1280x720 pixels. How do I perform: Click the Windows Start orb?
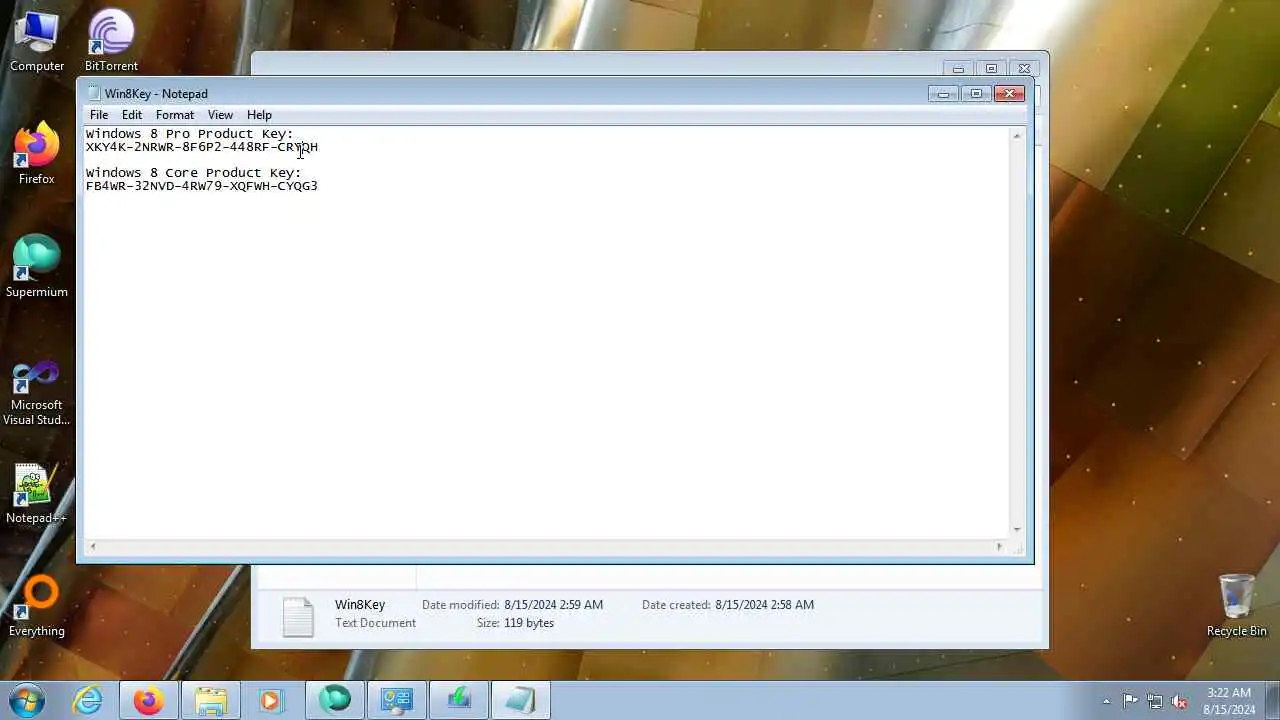tap(26, 700)
